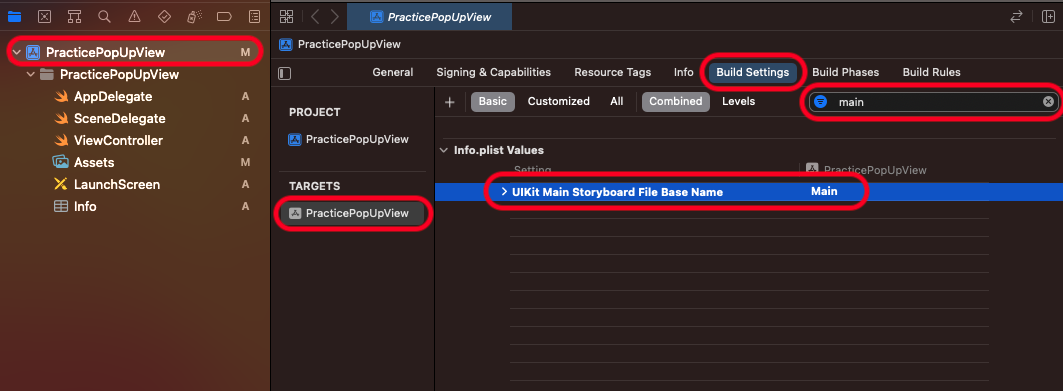Collapse the Info.plist Values section
1063x391 pixels.
pyautogui.click(x=443, y=150)
